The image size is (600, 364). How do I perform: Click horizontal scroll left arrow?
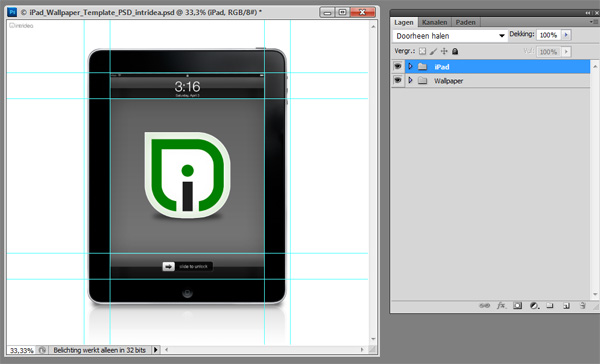(x=166, y=349)
